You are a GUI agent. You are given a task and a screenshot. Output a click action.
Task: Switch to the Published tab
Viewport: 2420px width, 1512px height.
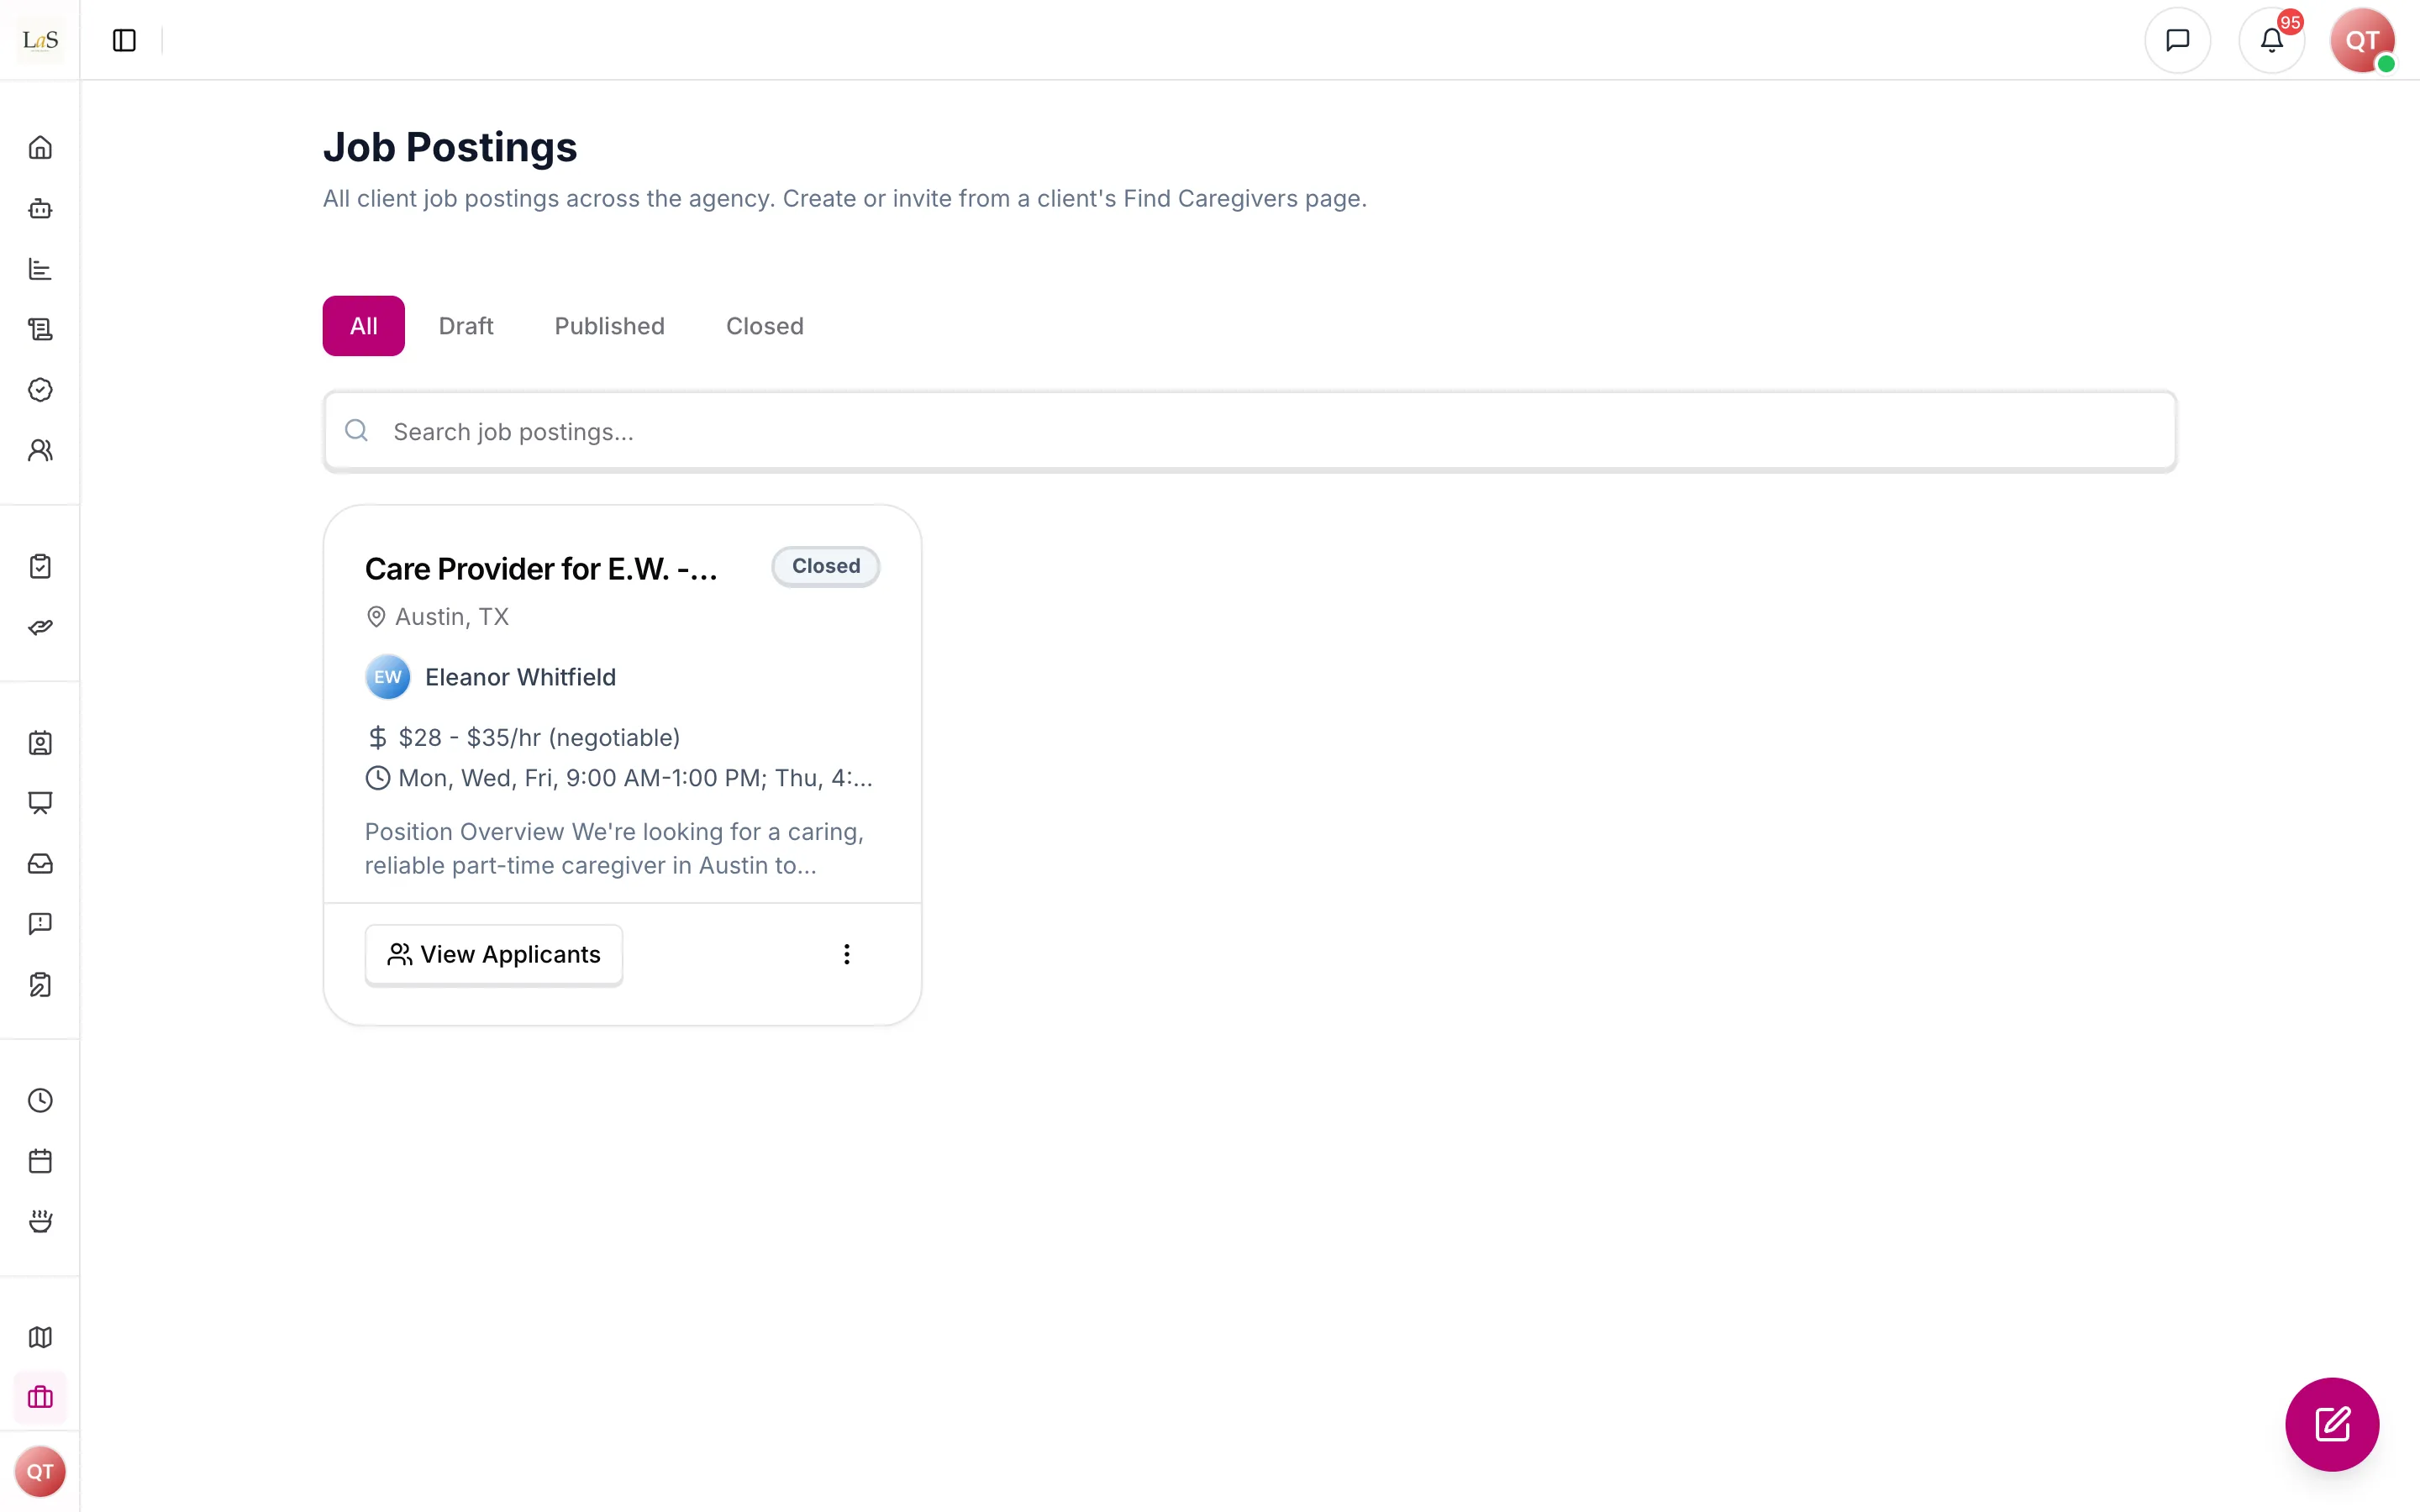[609, 326]
